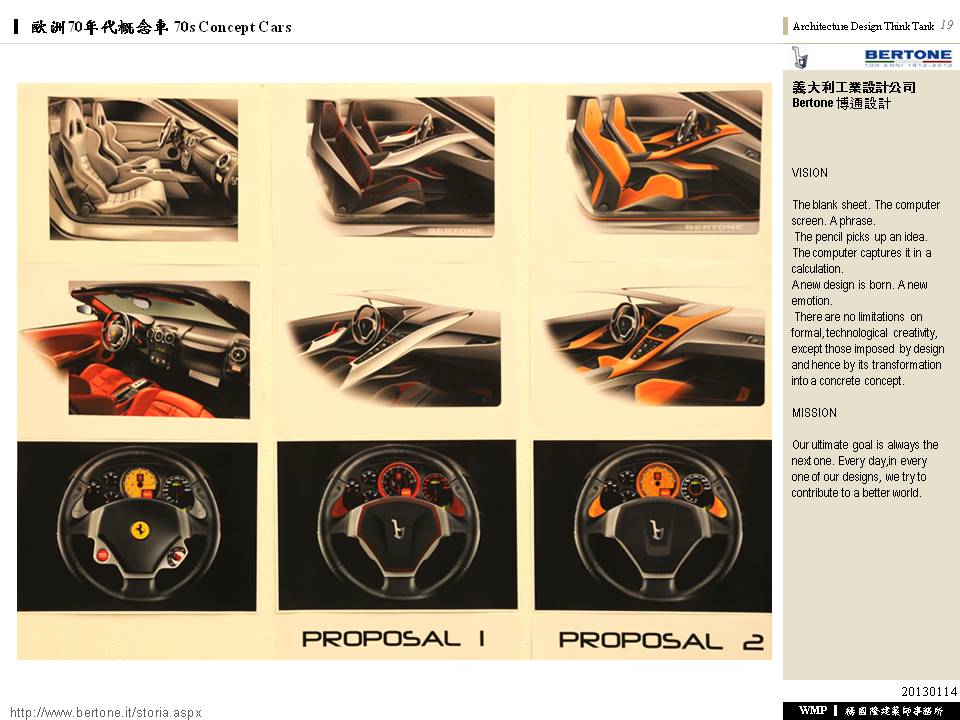Click the yellow Ferrari horse badge on steering wheel
960x720 pixels.
[141, 530]
